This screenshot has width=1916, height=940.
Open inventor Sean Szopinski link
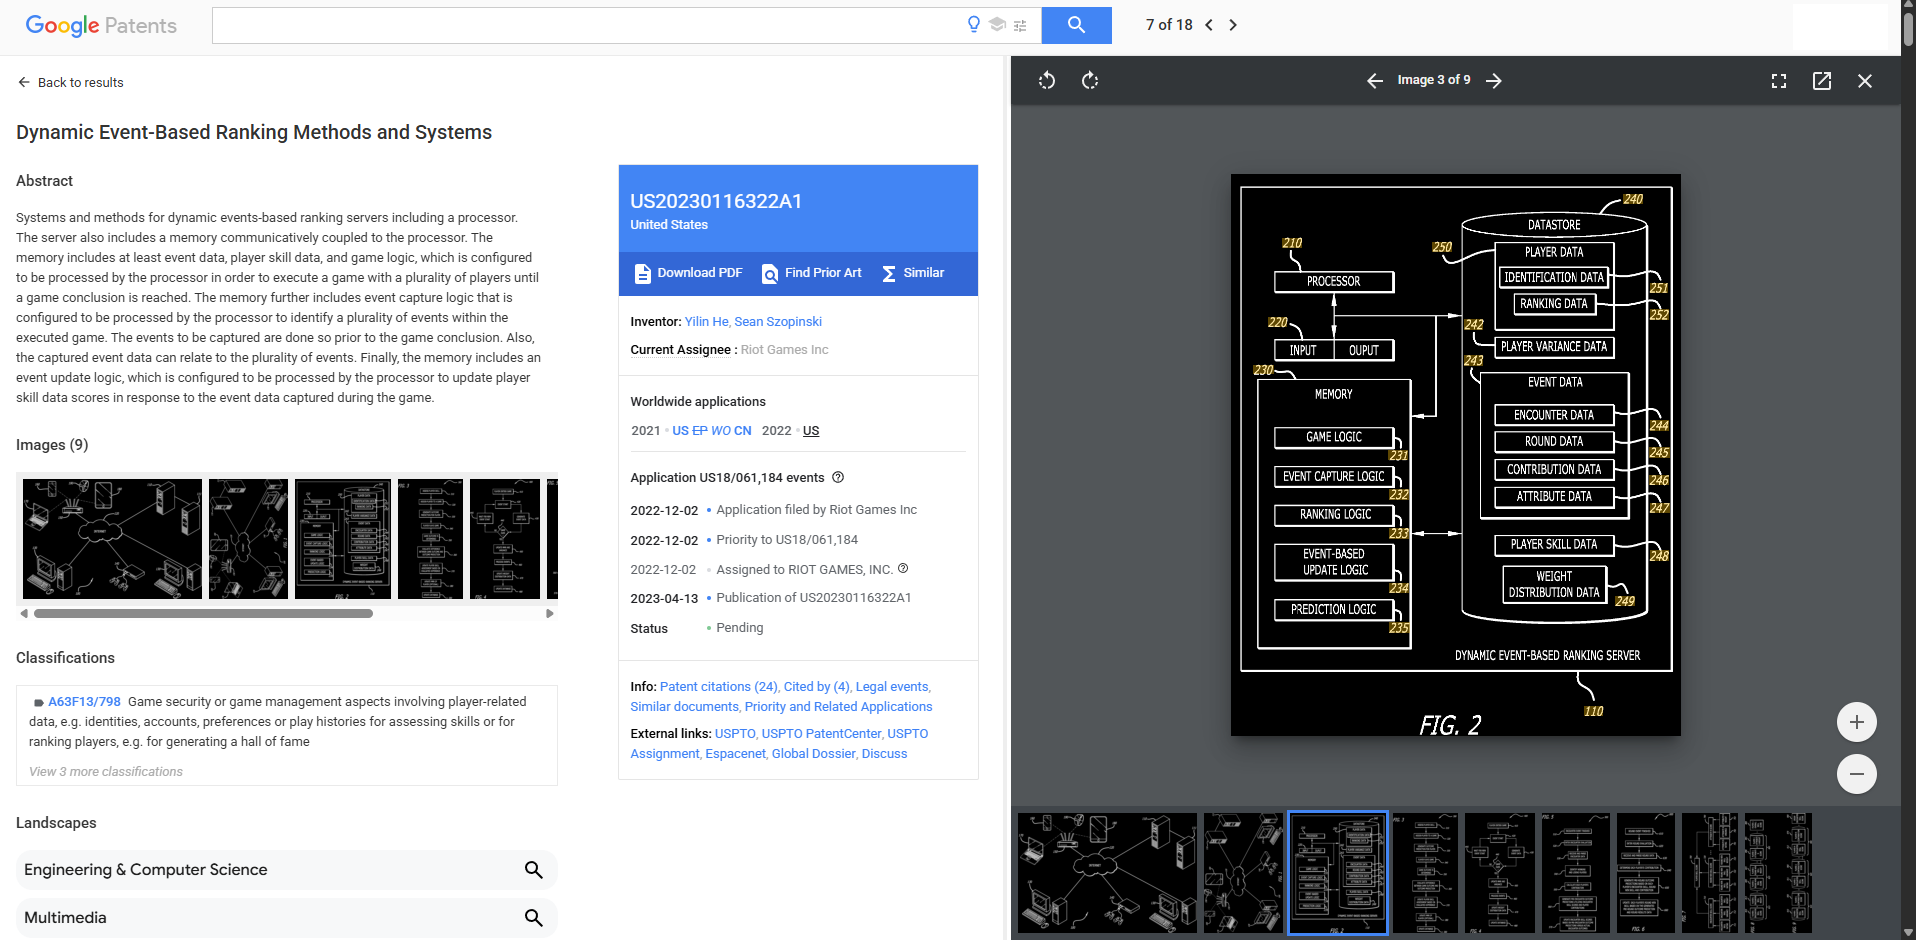(x=778, y=321)
